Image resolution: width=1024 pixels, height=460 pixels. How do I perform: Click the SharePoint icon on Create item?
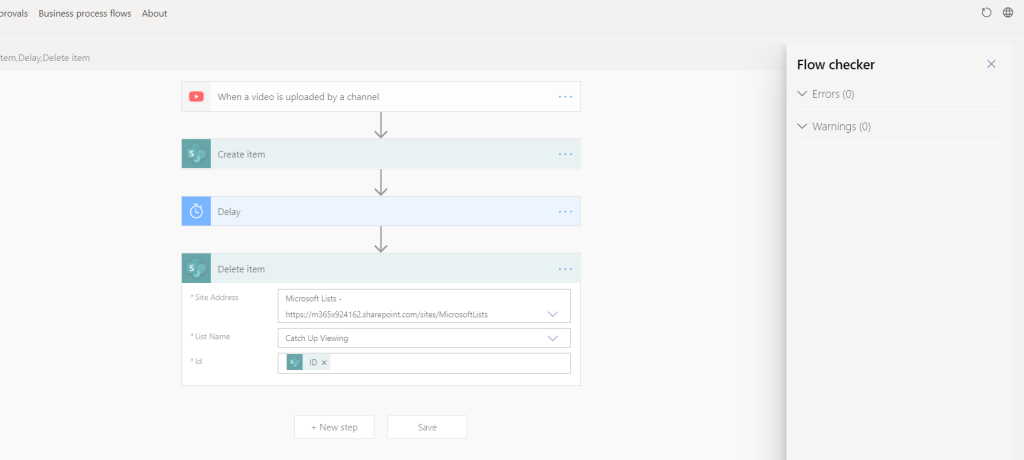(196, 154)
